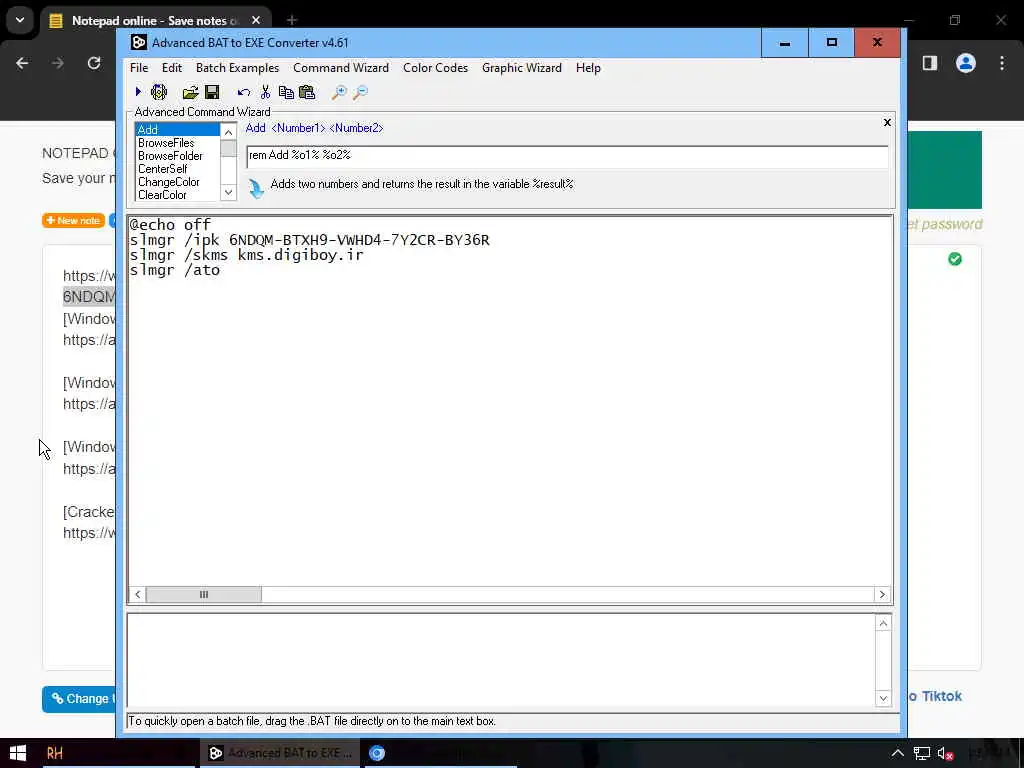Viewport: 1024px width, 768px height.
Task: Click the output pane scroll-down arrow
Action: [883, 698]
